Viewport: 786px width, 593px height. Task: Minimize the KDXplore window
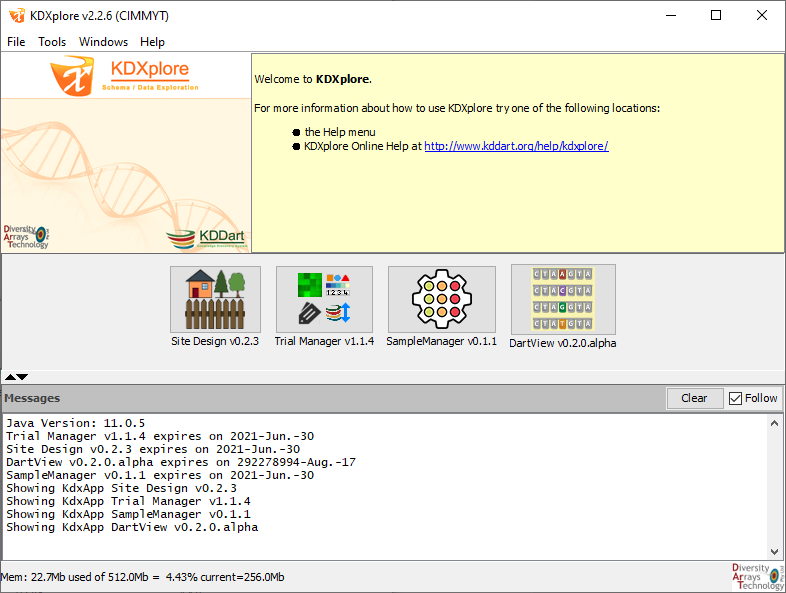[671, 15]
